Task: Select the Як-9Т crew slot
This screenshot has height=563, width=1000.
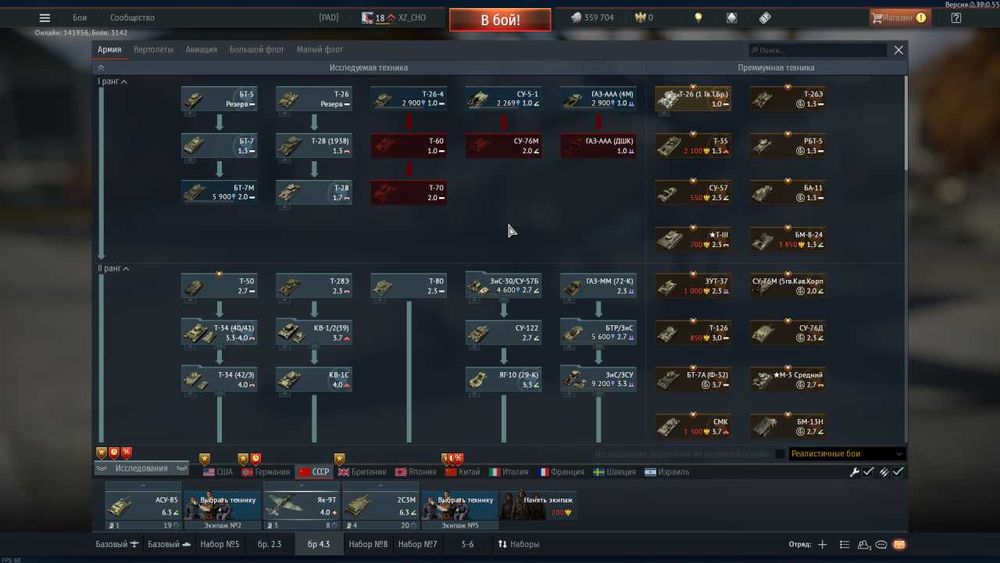Action: pyautogui.click(x=302, y=508)
